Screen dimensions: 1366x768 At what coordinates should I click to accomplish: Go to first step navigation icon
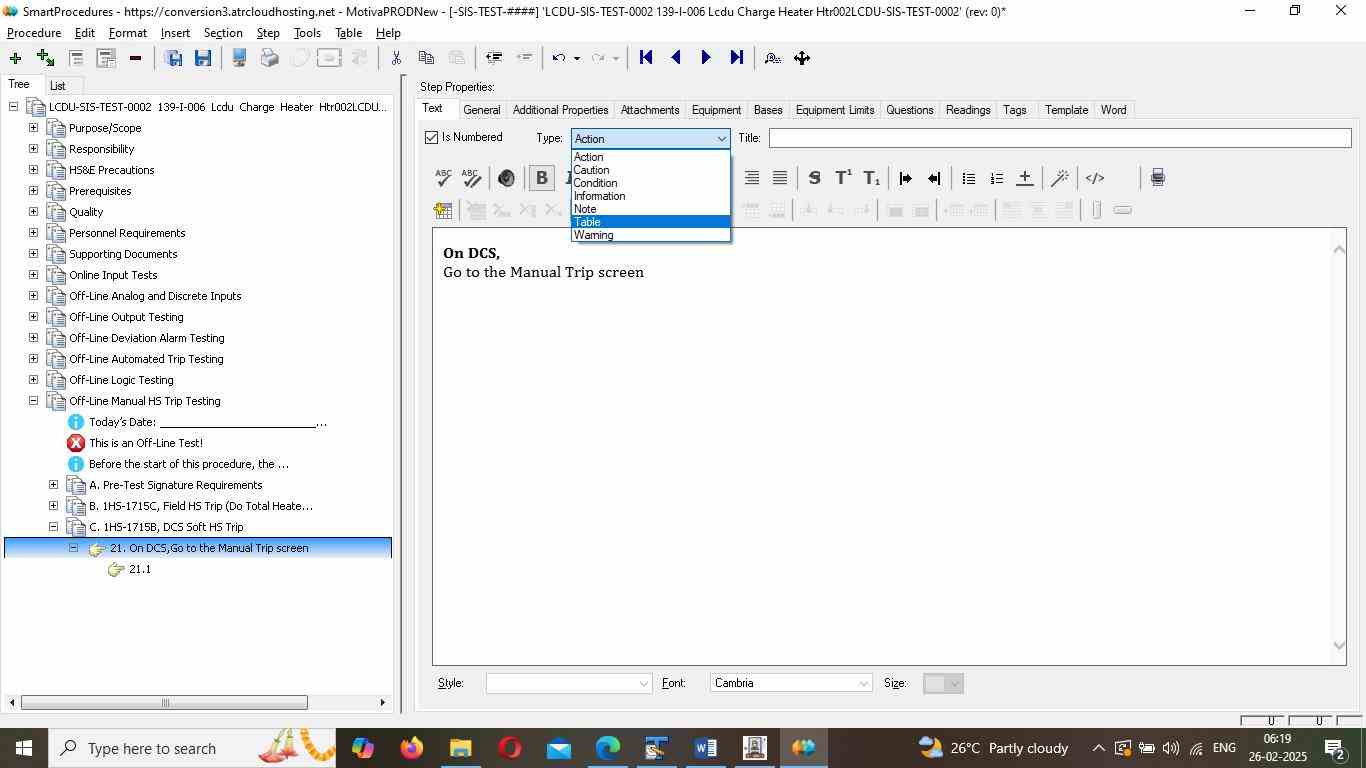coord(646,58)
